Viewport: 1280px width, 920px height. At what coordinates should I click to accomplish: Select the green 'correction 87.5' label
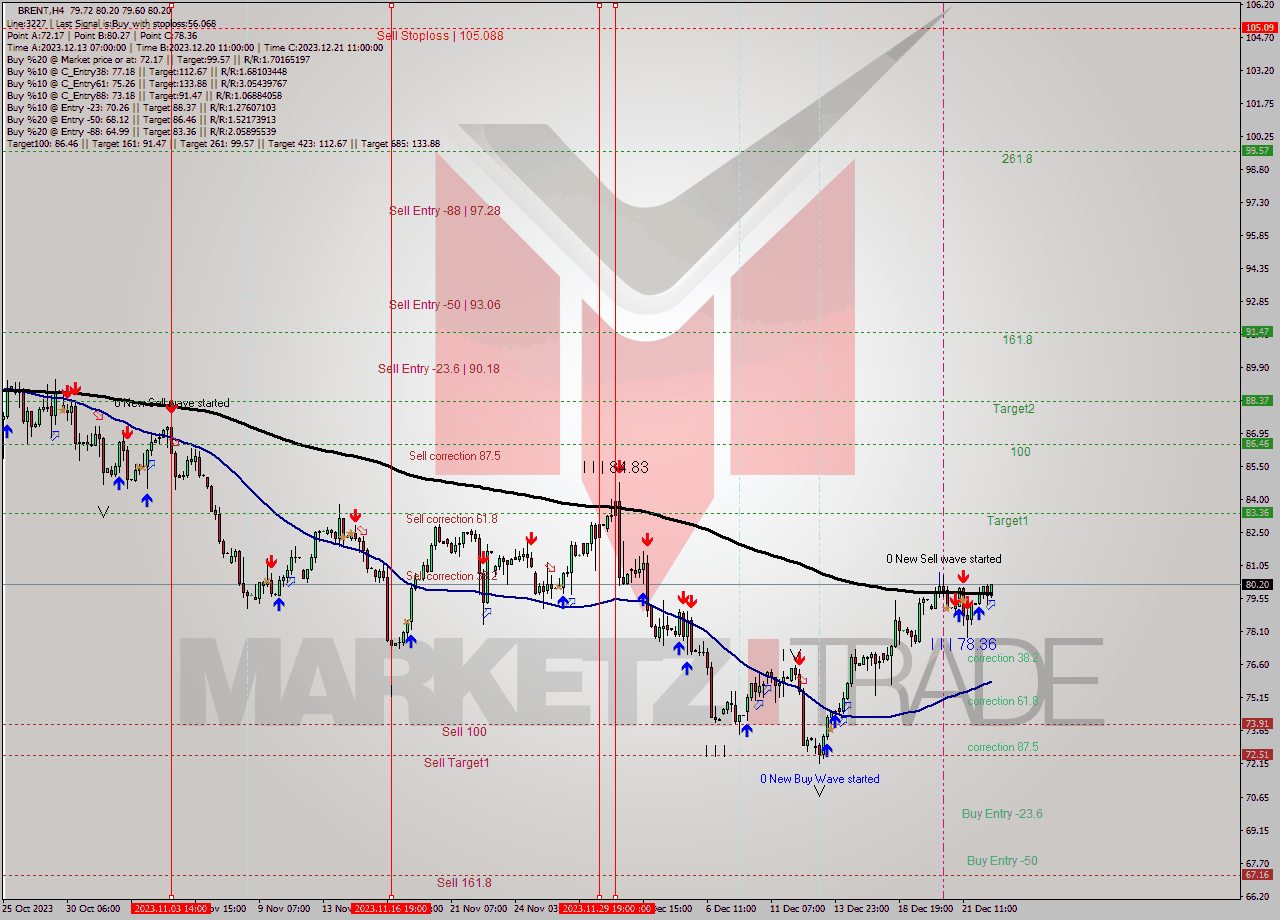pyautogui.click(x=1003, y=746)
